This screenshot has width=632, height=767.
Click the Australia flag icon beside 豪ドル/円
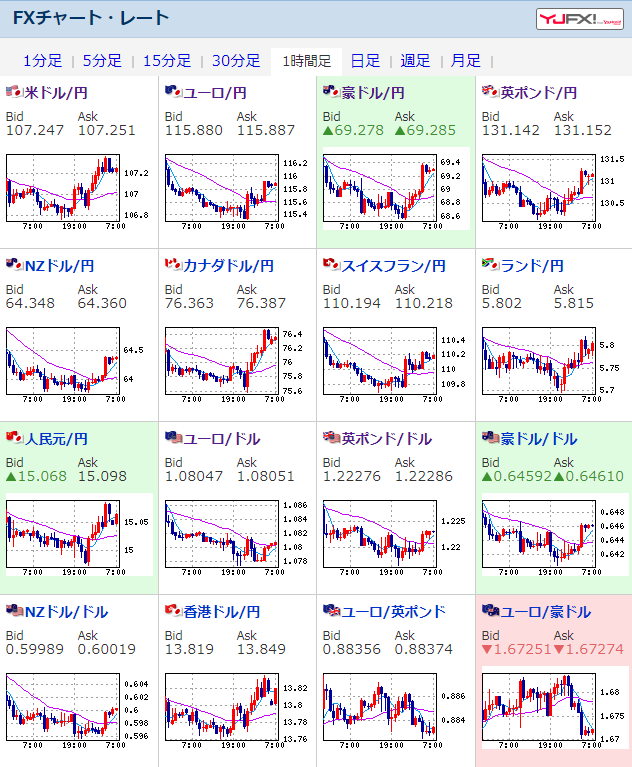331,91
